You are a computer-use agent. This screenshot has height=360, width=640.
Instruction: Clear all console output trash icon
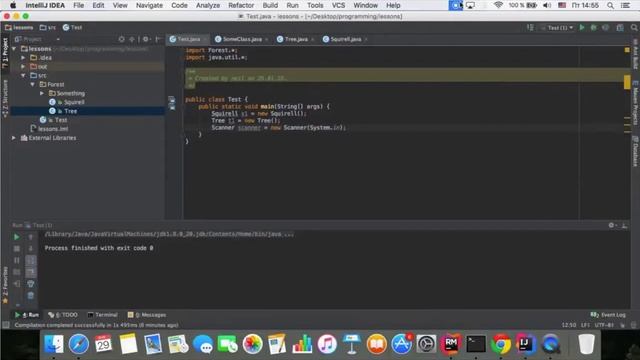point(31,296)
